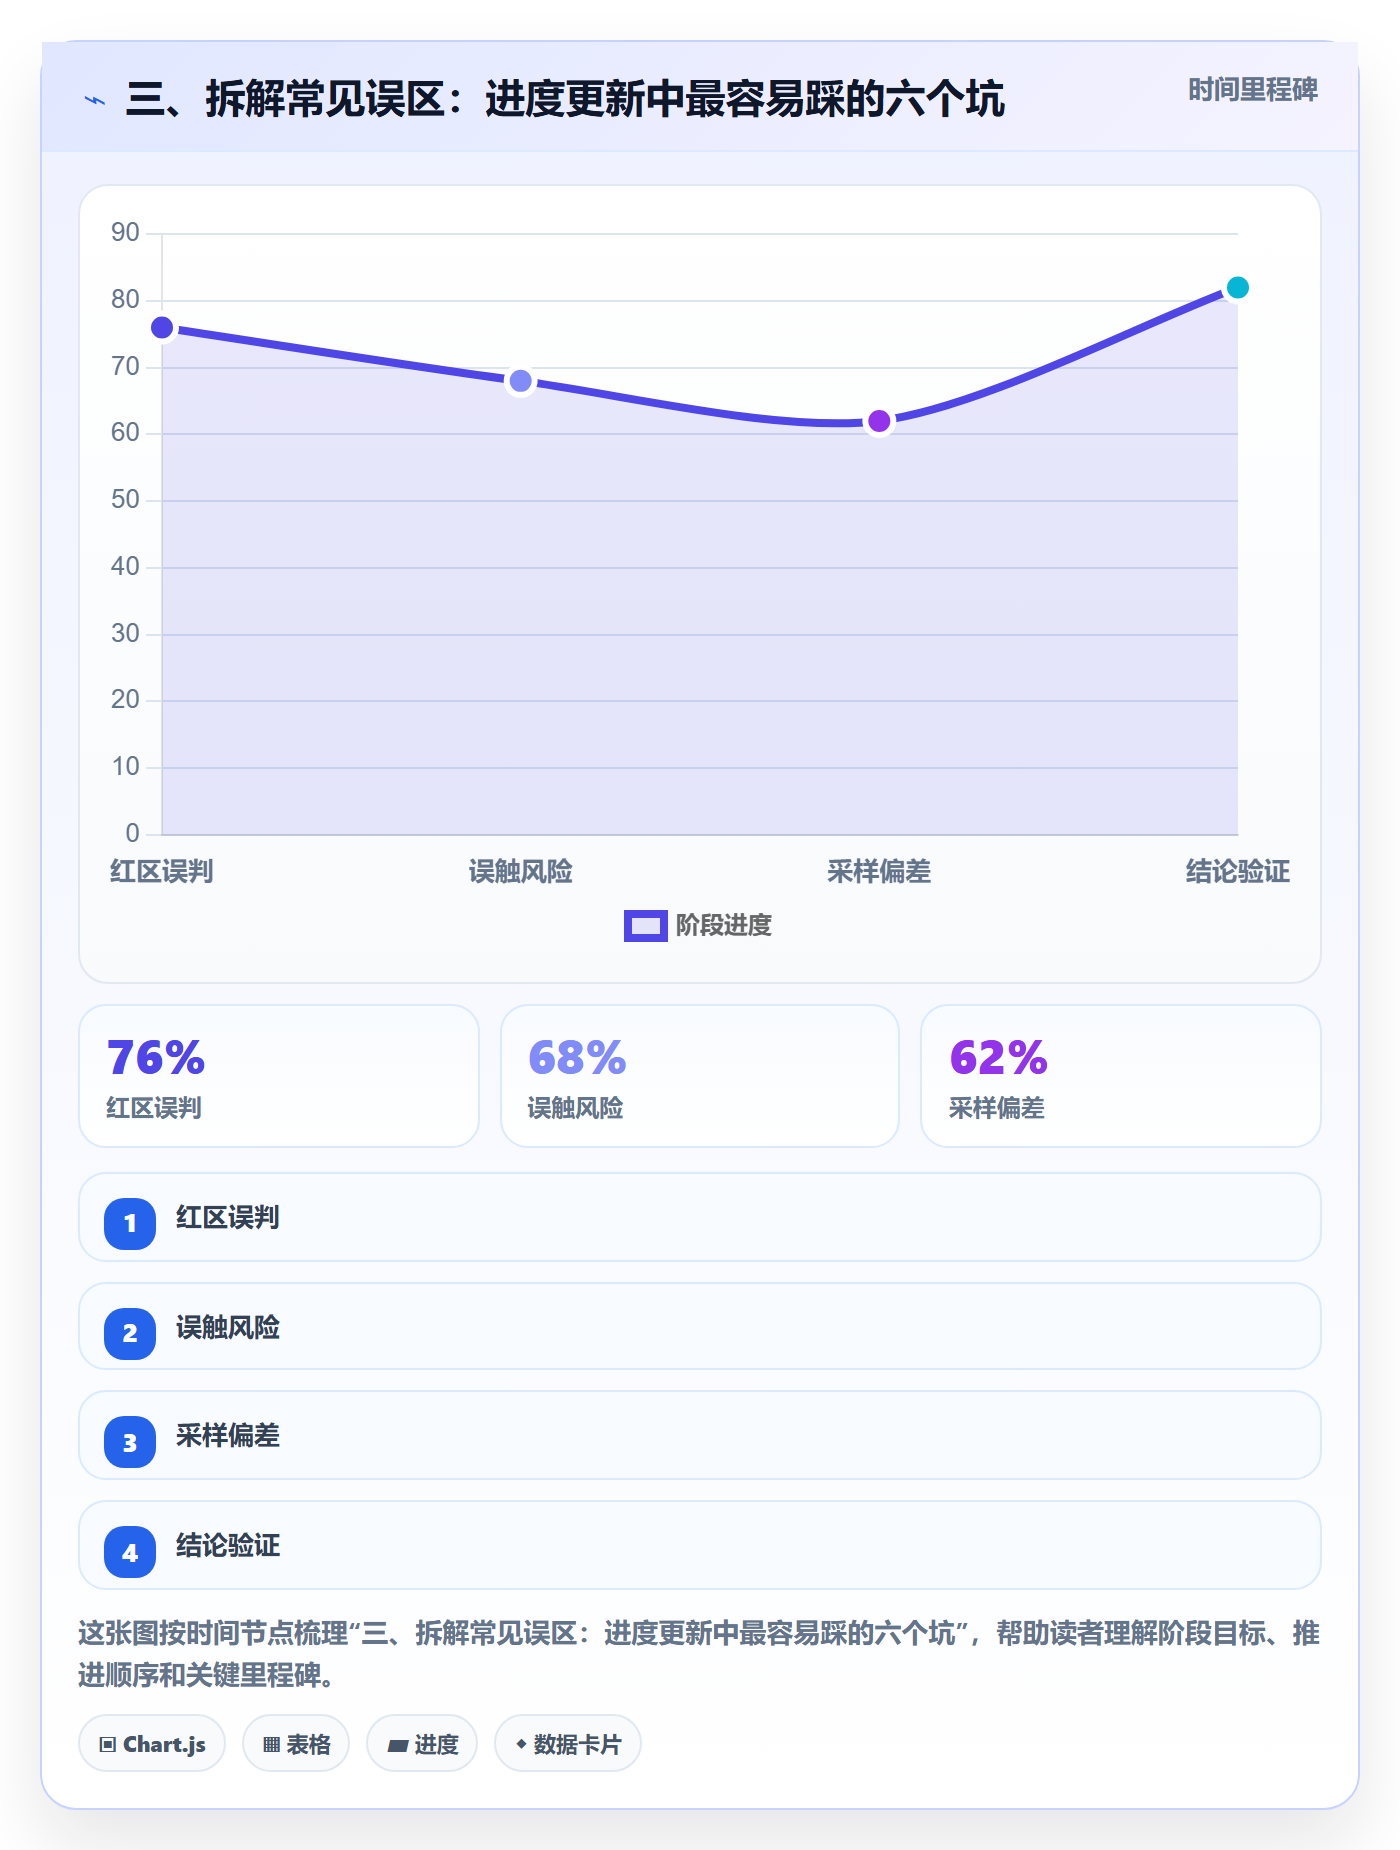Screen dimensions: 1400x1850
Task: Click the 进度 tag
Action: [422, 1744]
